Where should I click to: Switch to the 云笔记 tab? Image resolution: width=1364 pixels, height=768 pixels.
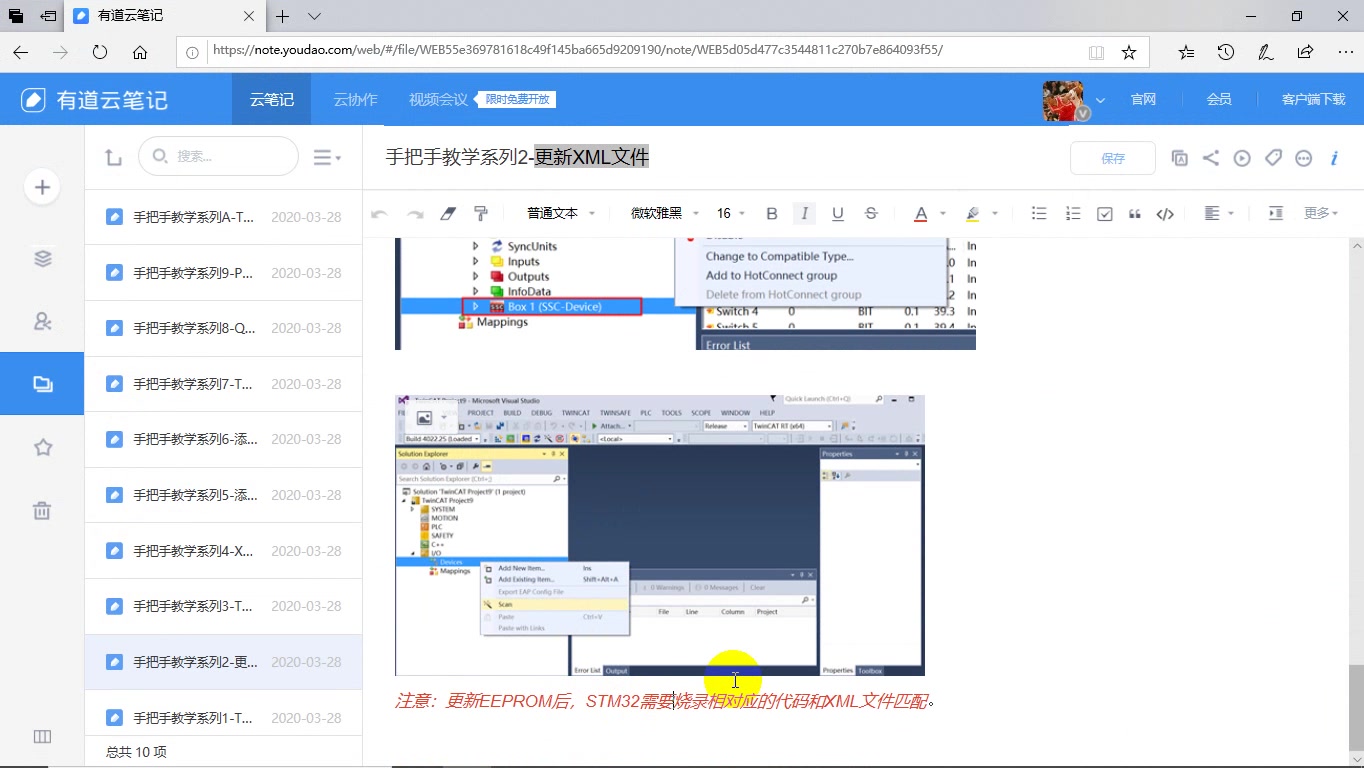click(272, 99)
